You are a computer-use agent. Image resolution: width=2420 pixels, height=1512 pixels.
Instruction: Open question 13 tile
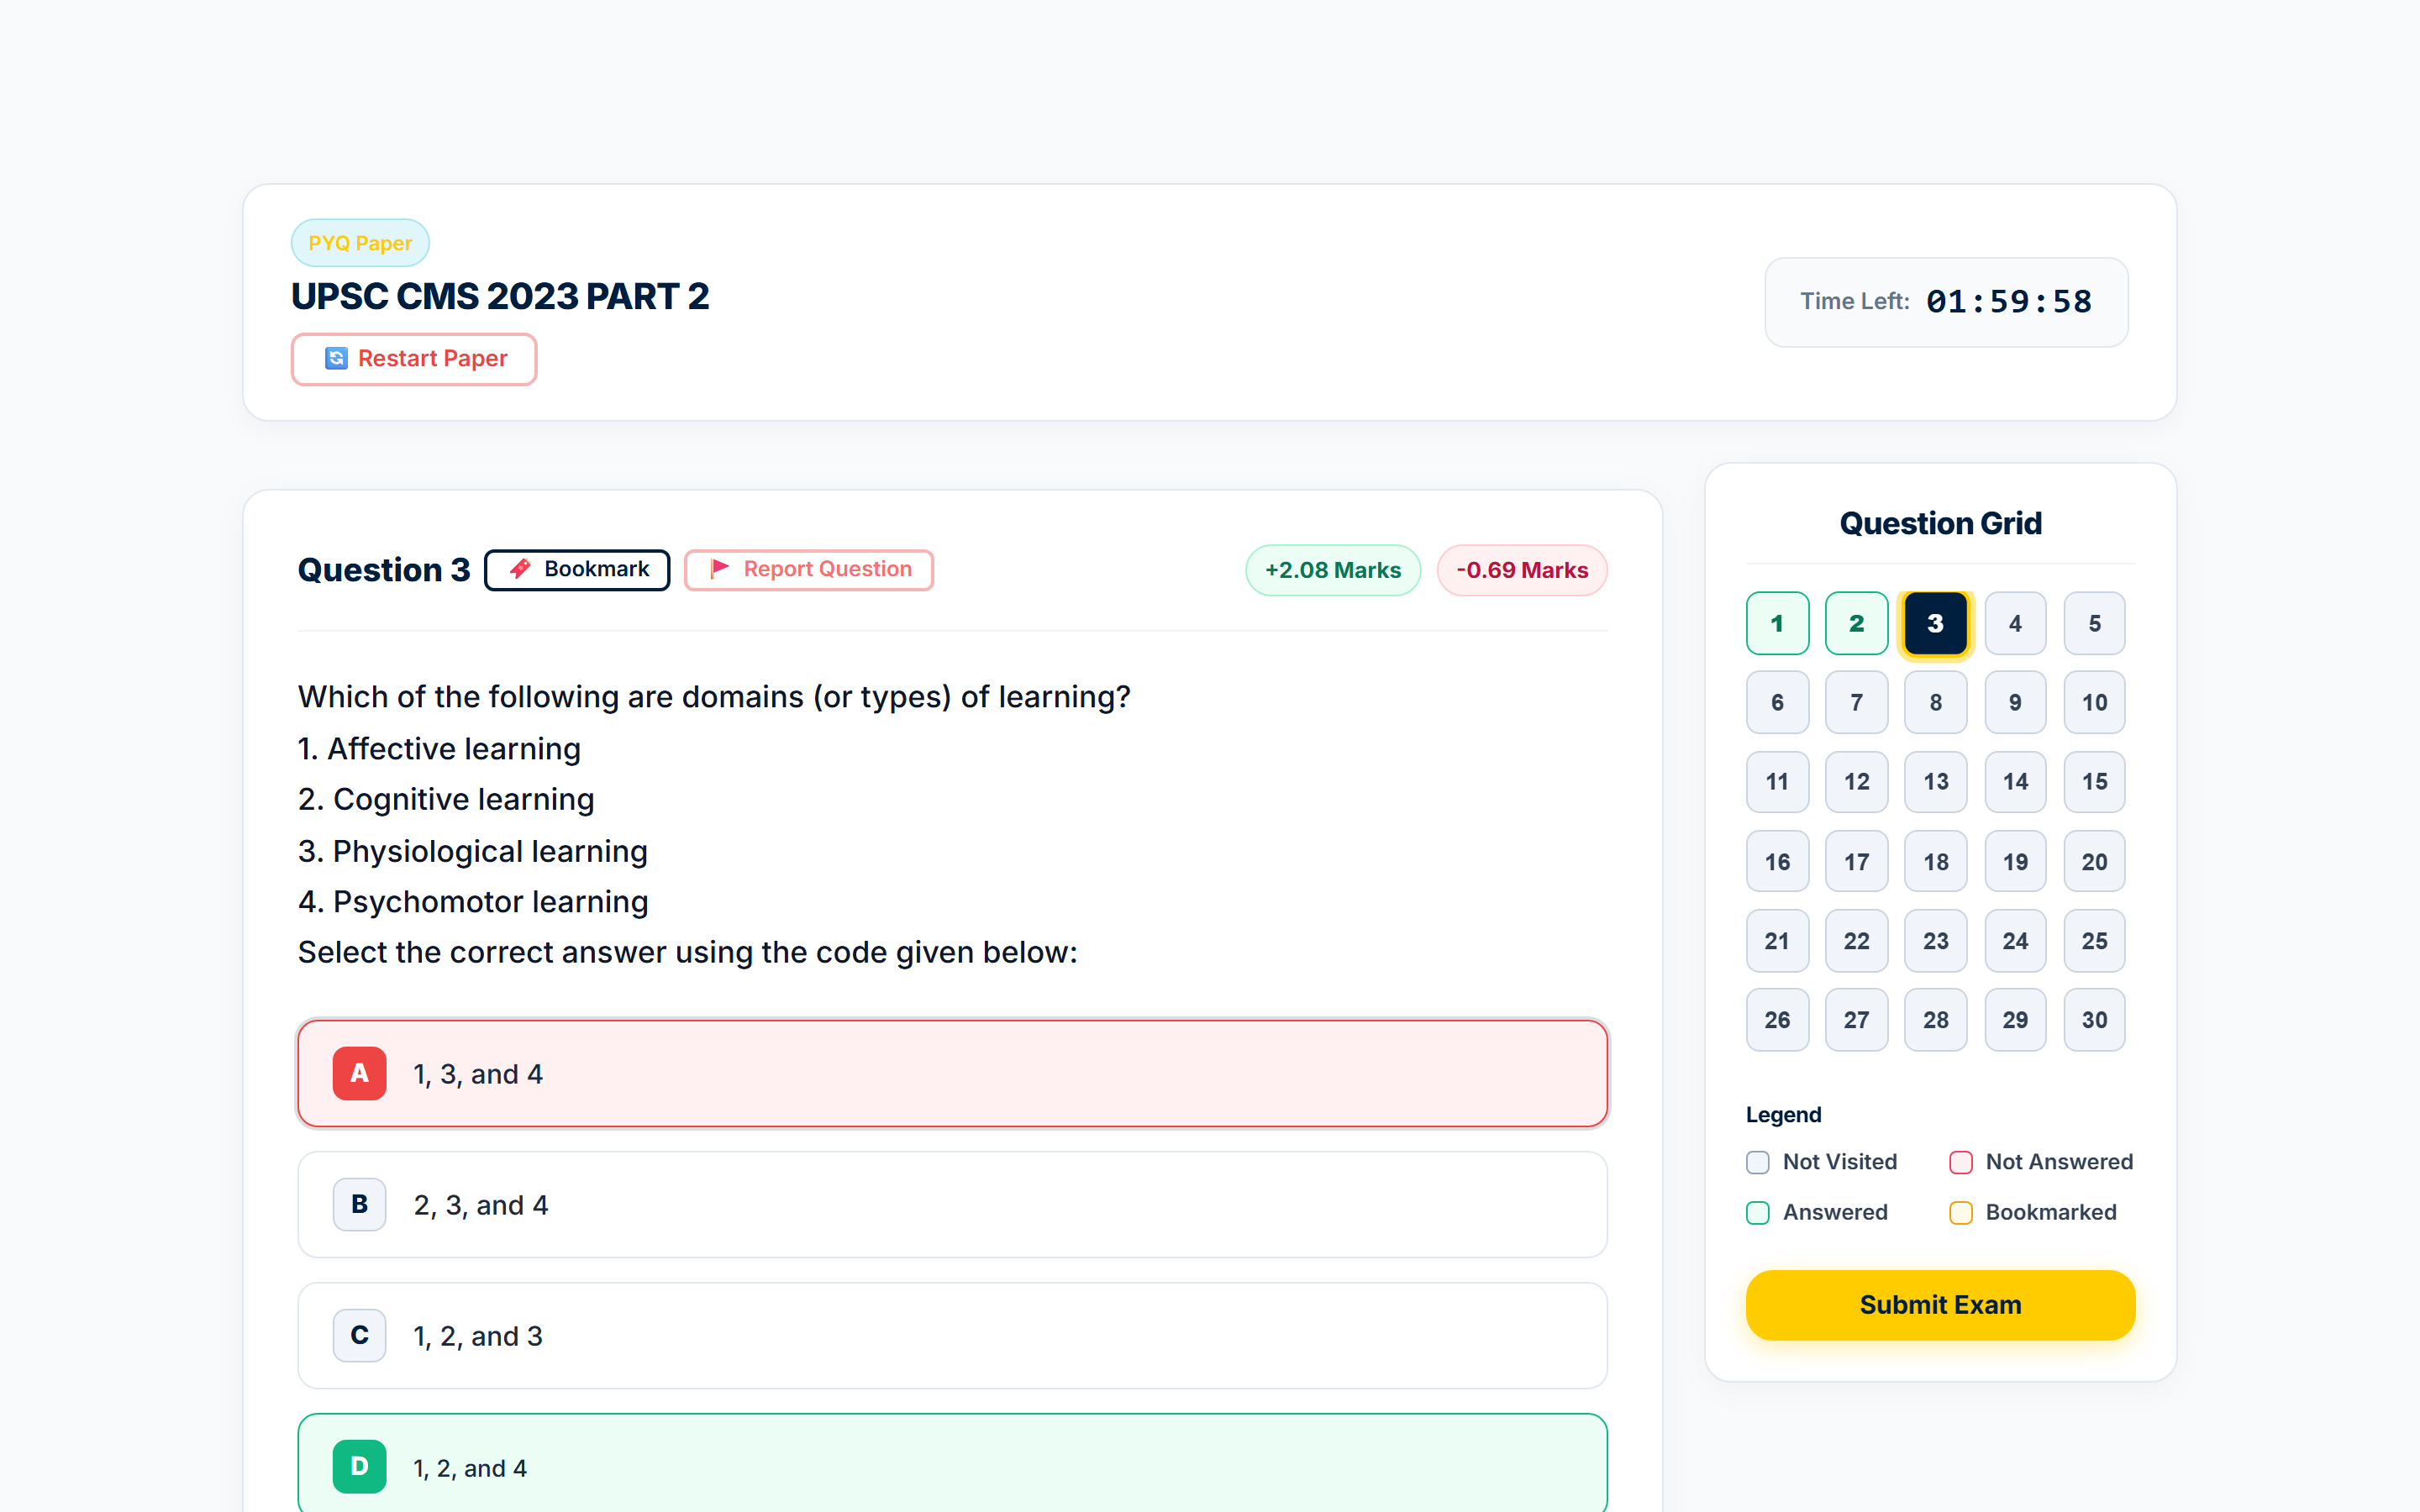tap(1935, 782)
